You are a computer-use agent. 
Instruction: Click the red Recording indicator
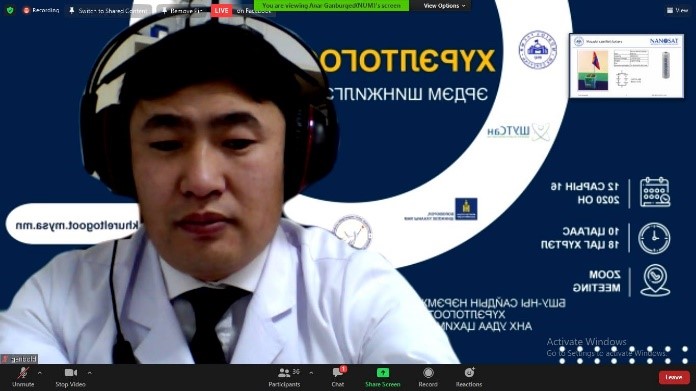[41, 10]
